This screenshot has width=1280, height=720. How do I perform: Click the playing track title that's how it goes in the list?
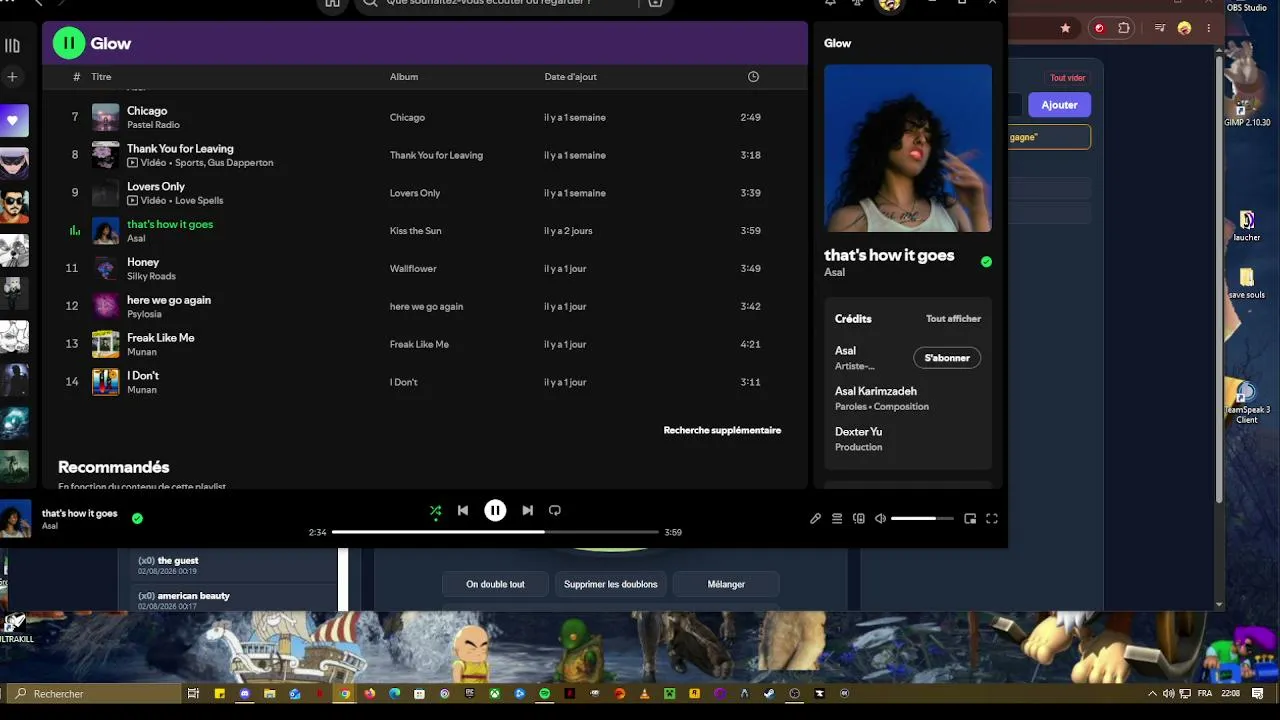click(170, 224)
